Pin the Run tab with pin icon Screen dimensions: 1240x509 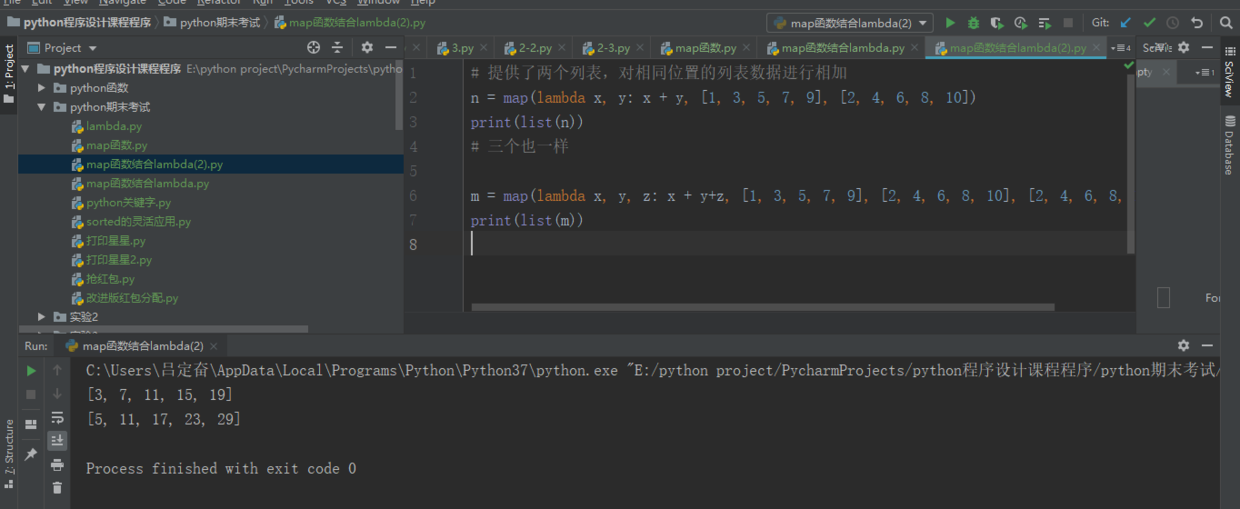pos(31,454)
